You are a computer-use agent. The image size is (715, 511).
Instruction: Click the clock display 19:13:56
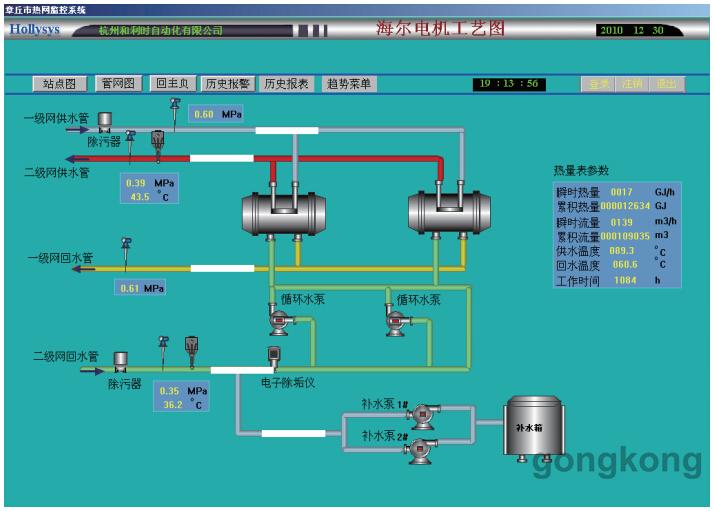[x=509, y=84]
